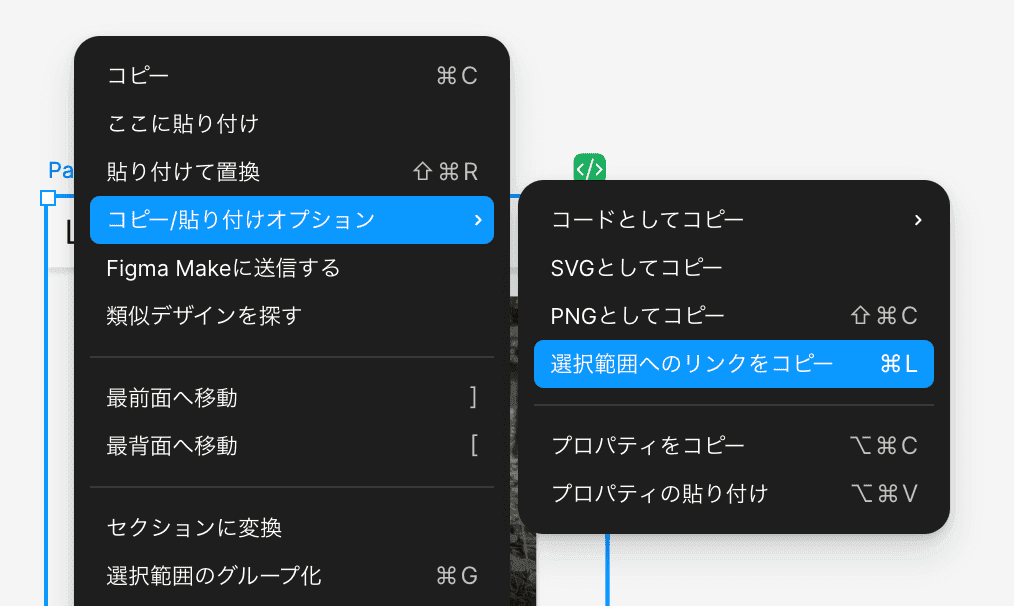Choose ここに貼り付け menu item
The width and height of the screenshot is (1014, 606).
(291, 124)
